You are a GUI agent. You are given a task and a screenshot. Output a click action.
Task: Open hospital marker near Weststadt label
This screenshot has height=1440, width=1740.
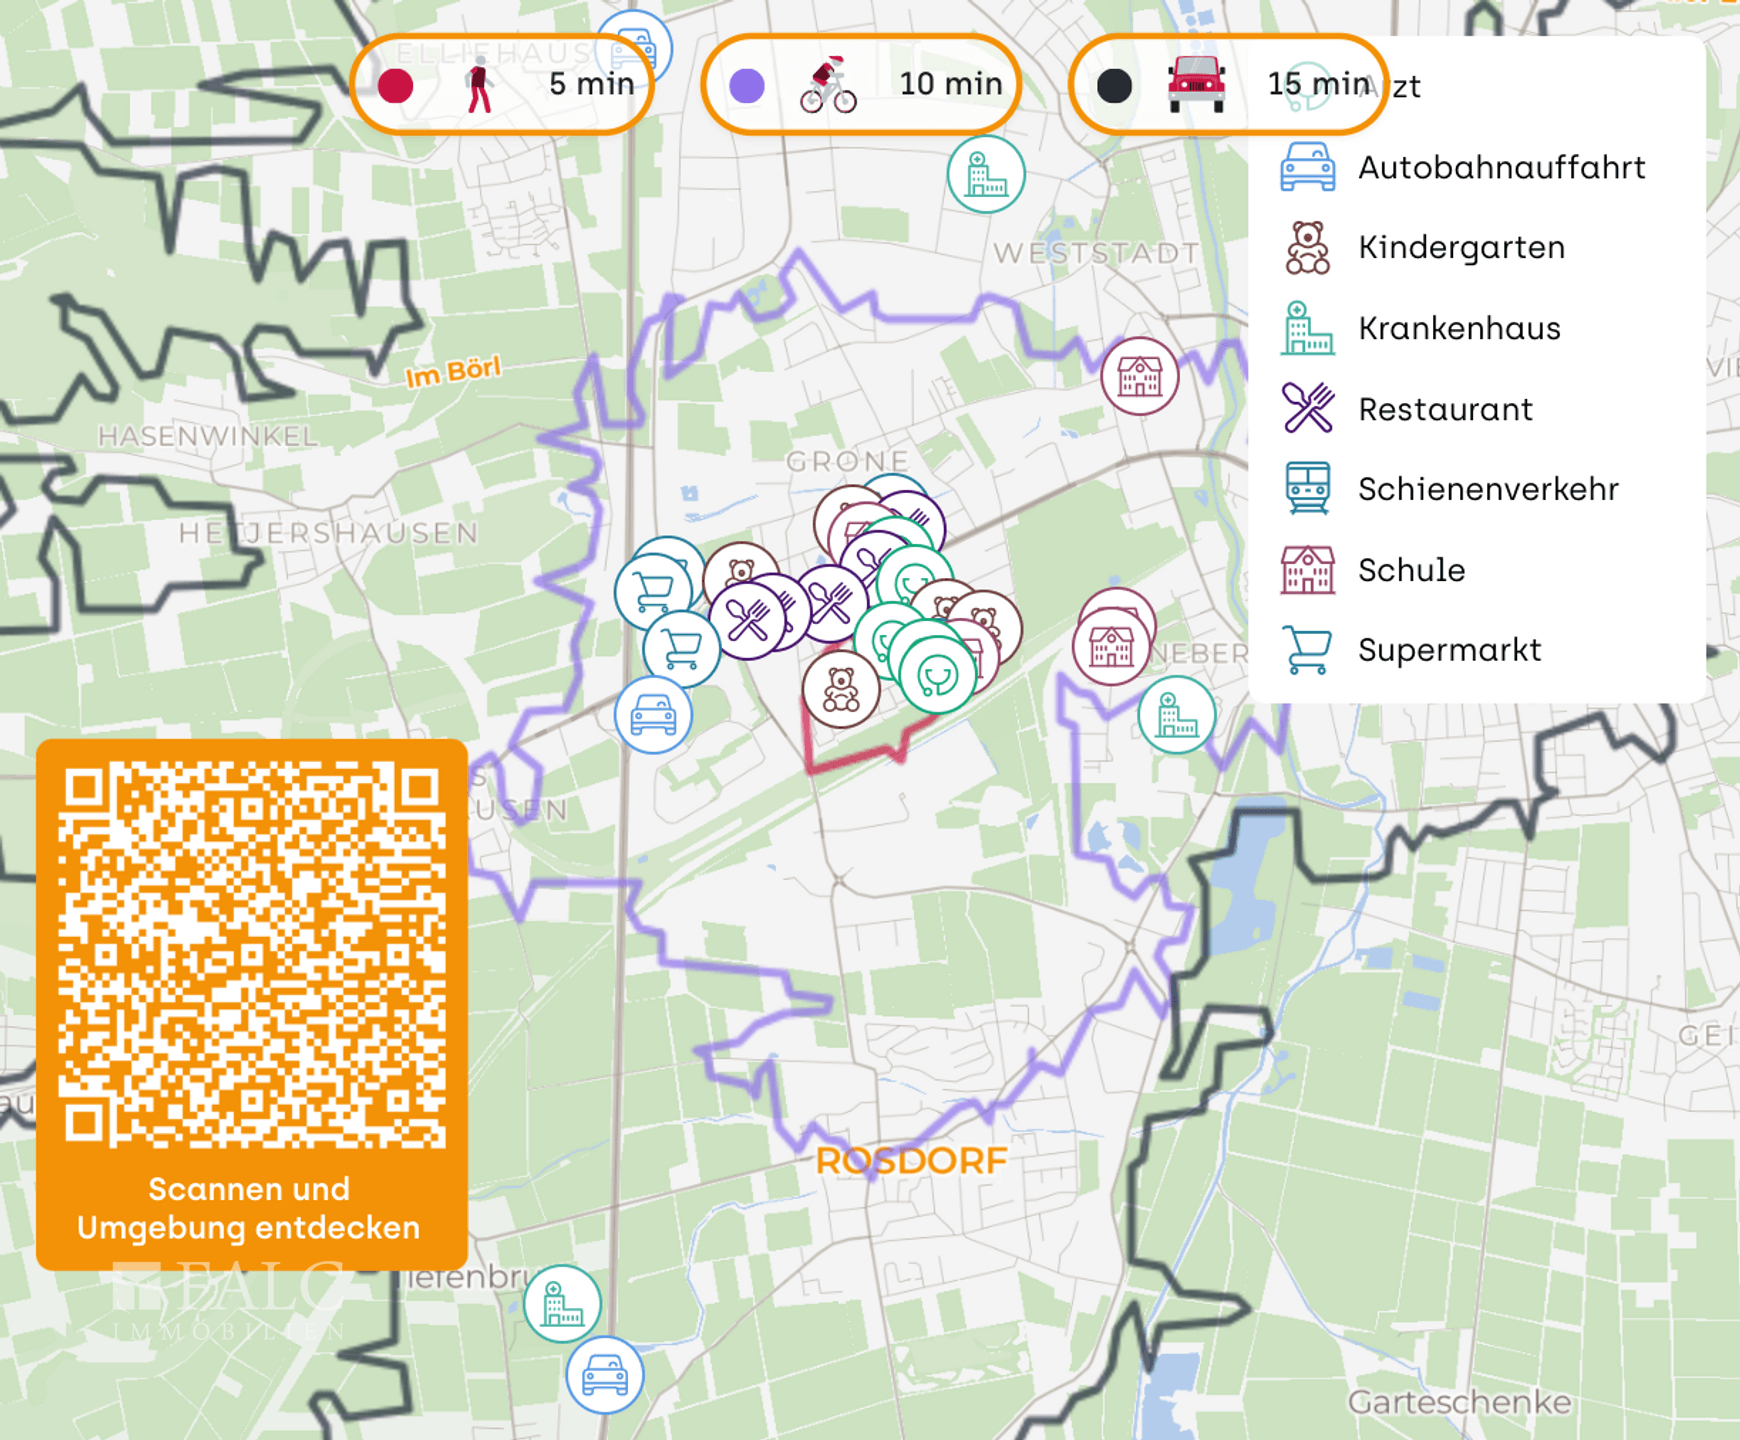pos(986,175)
